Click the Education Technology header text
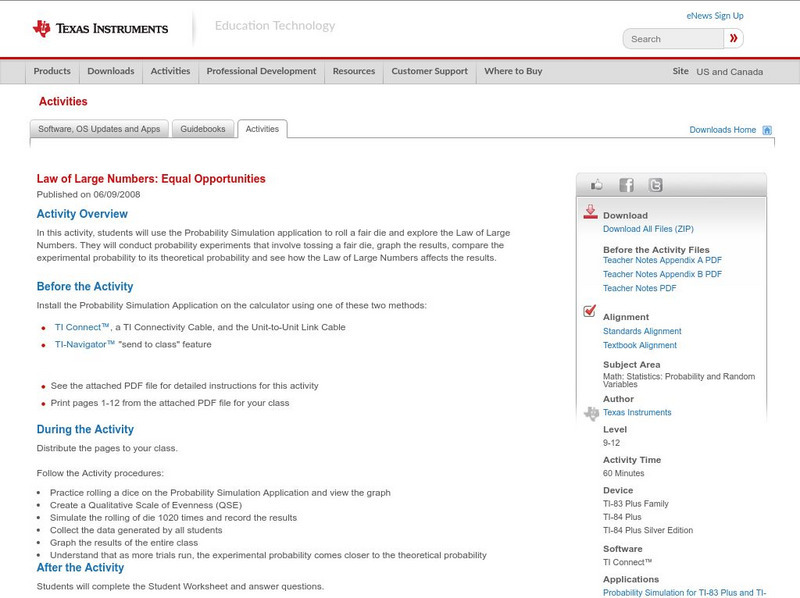 pyautogui.click(x=275, y=26)
